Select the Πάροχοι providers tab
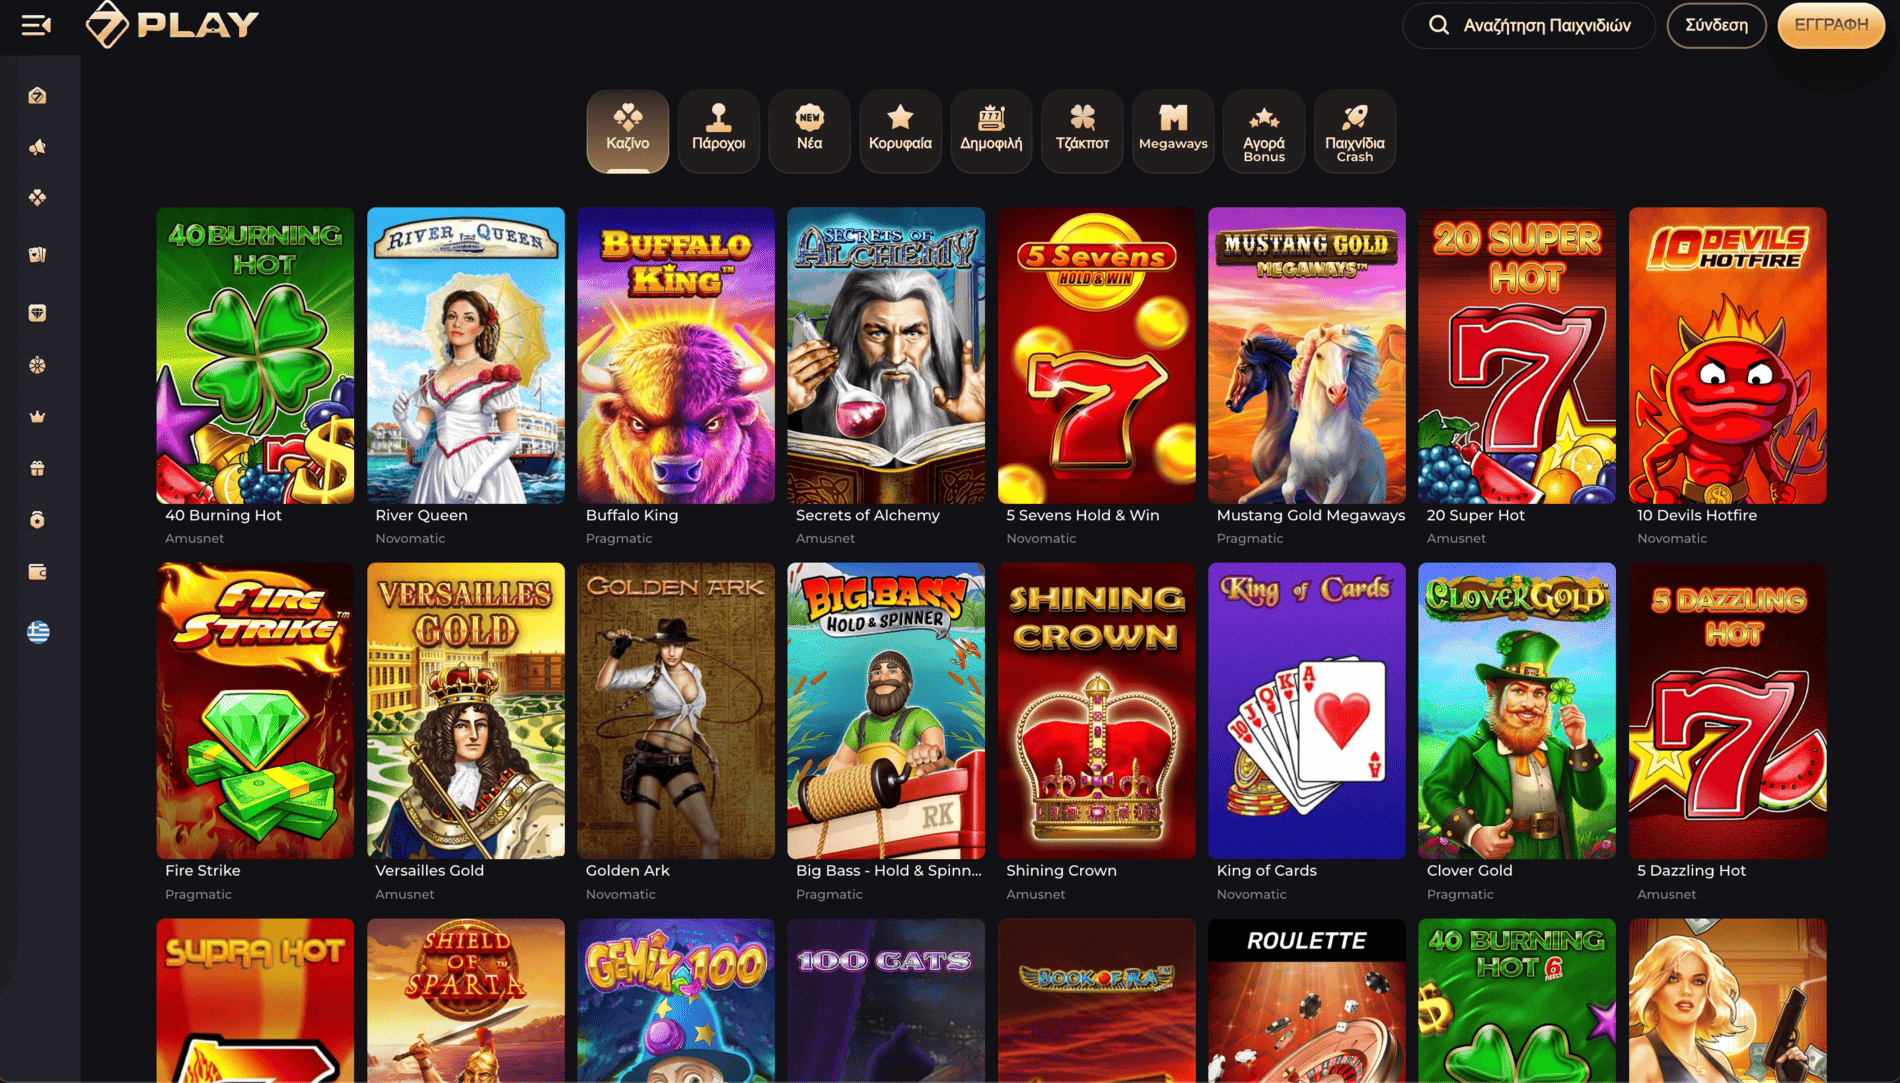 point(719,131)
